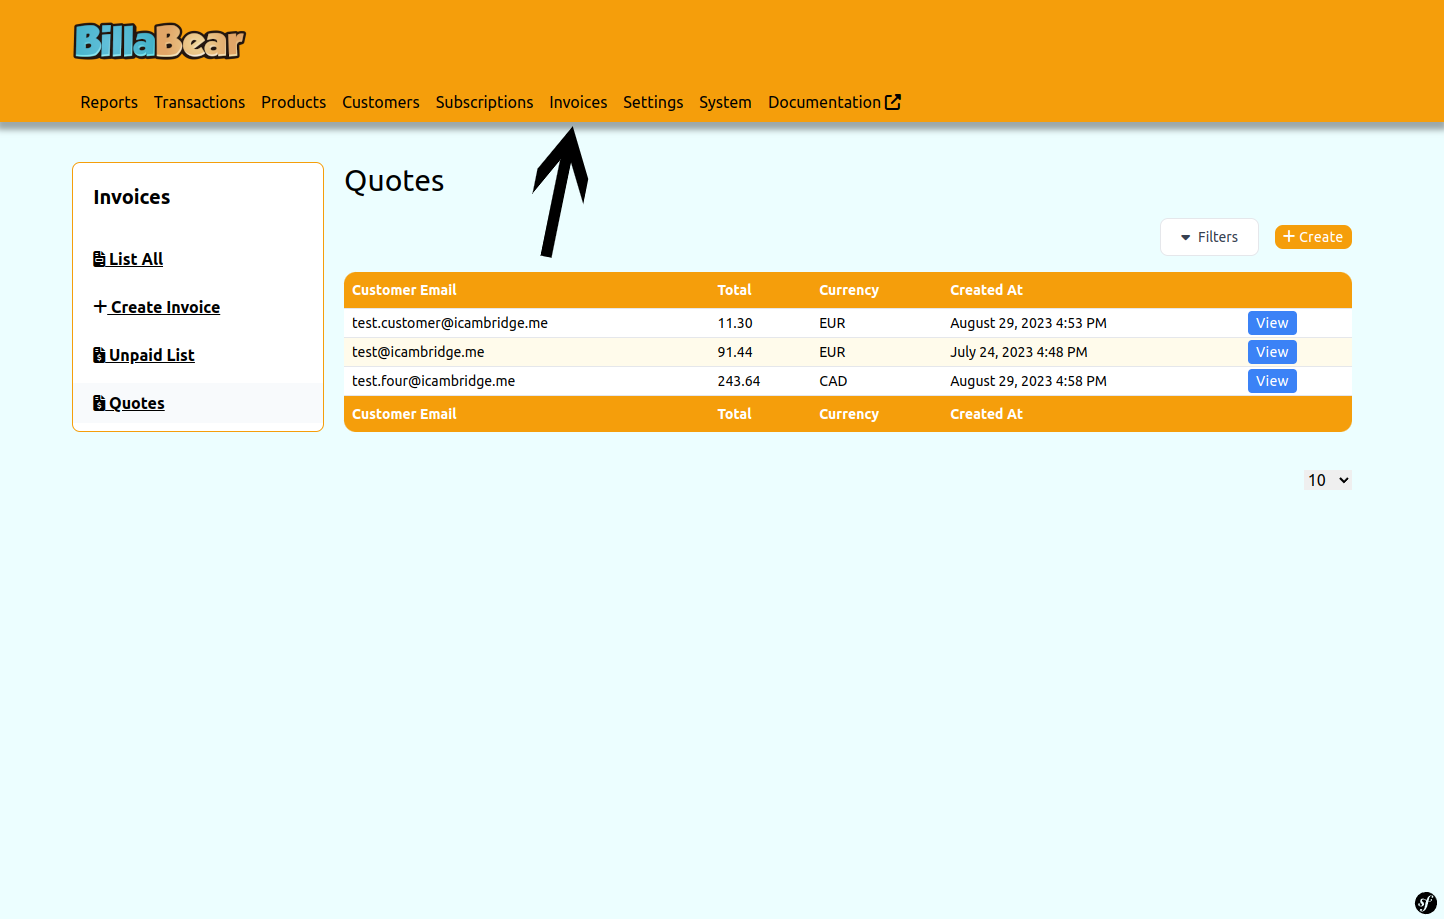Open the Symfony debug toolbar icon
The width and height of the screenshot is (1444, 919).
(x=1425, y=903)
